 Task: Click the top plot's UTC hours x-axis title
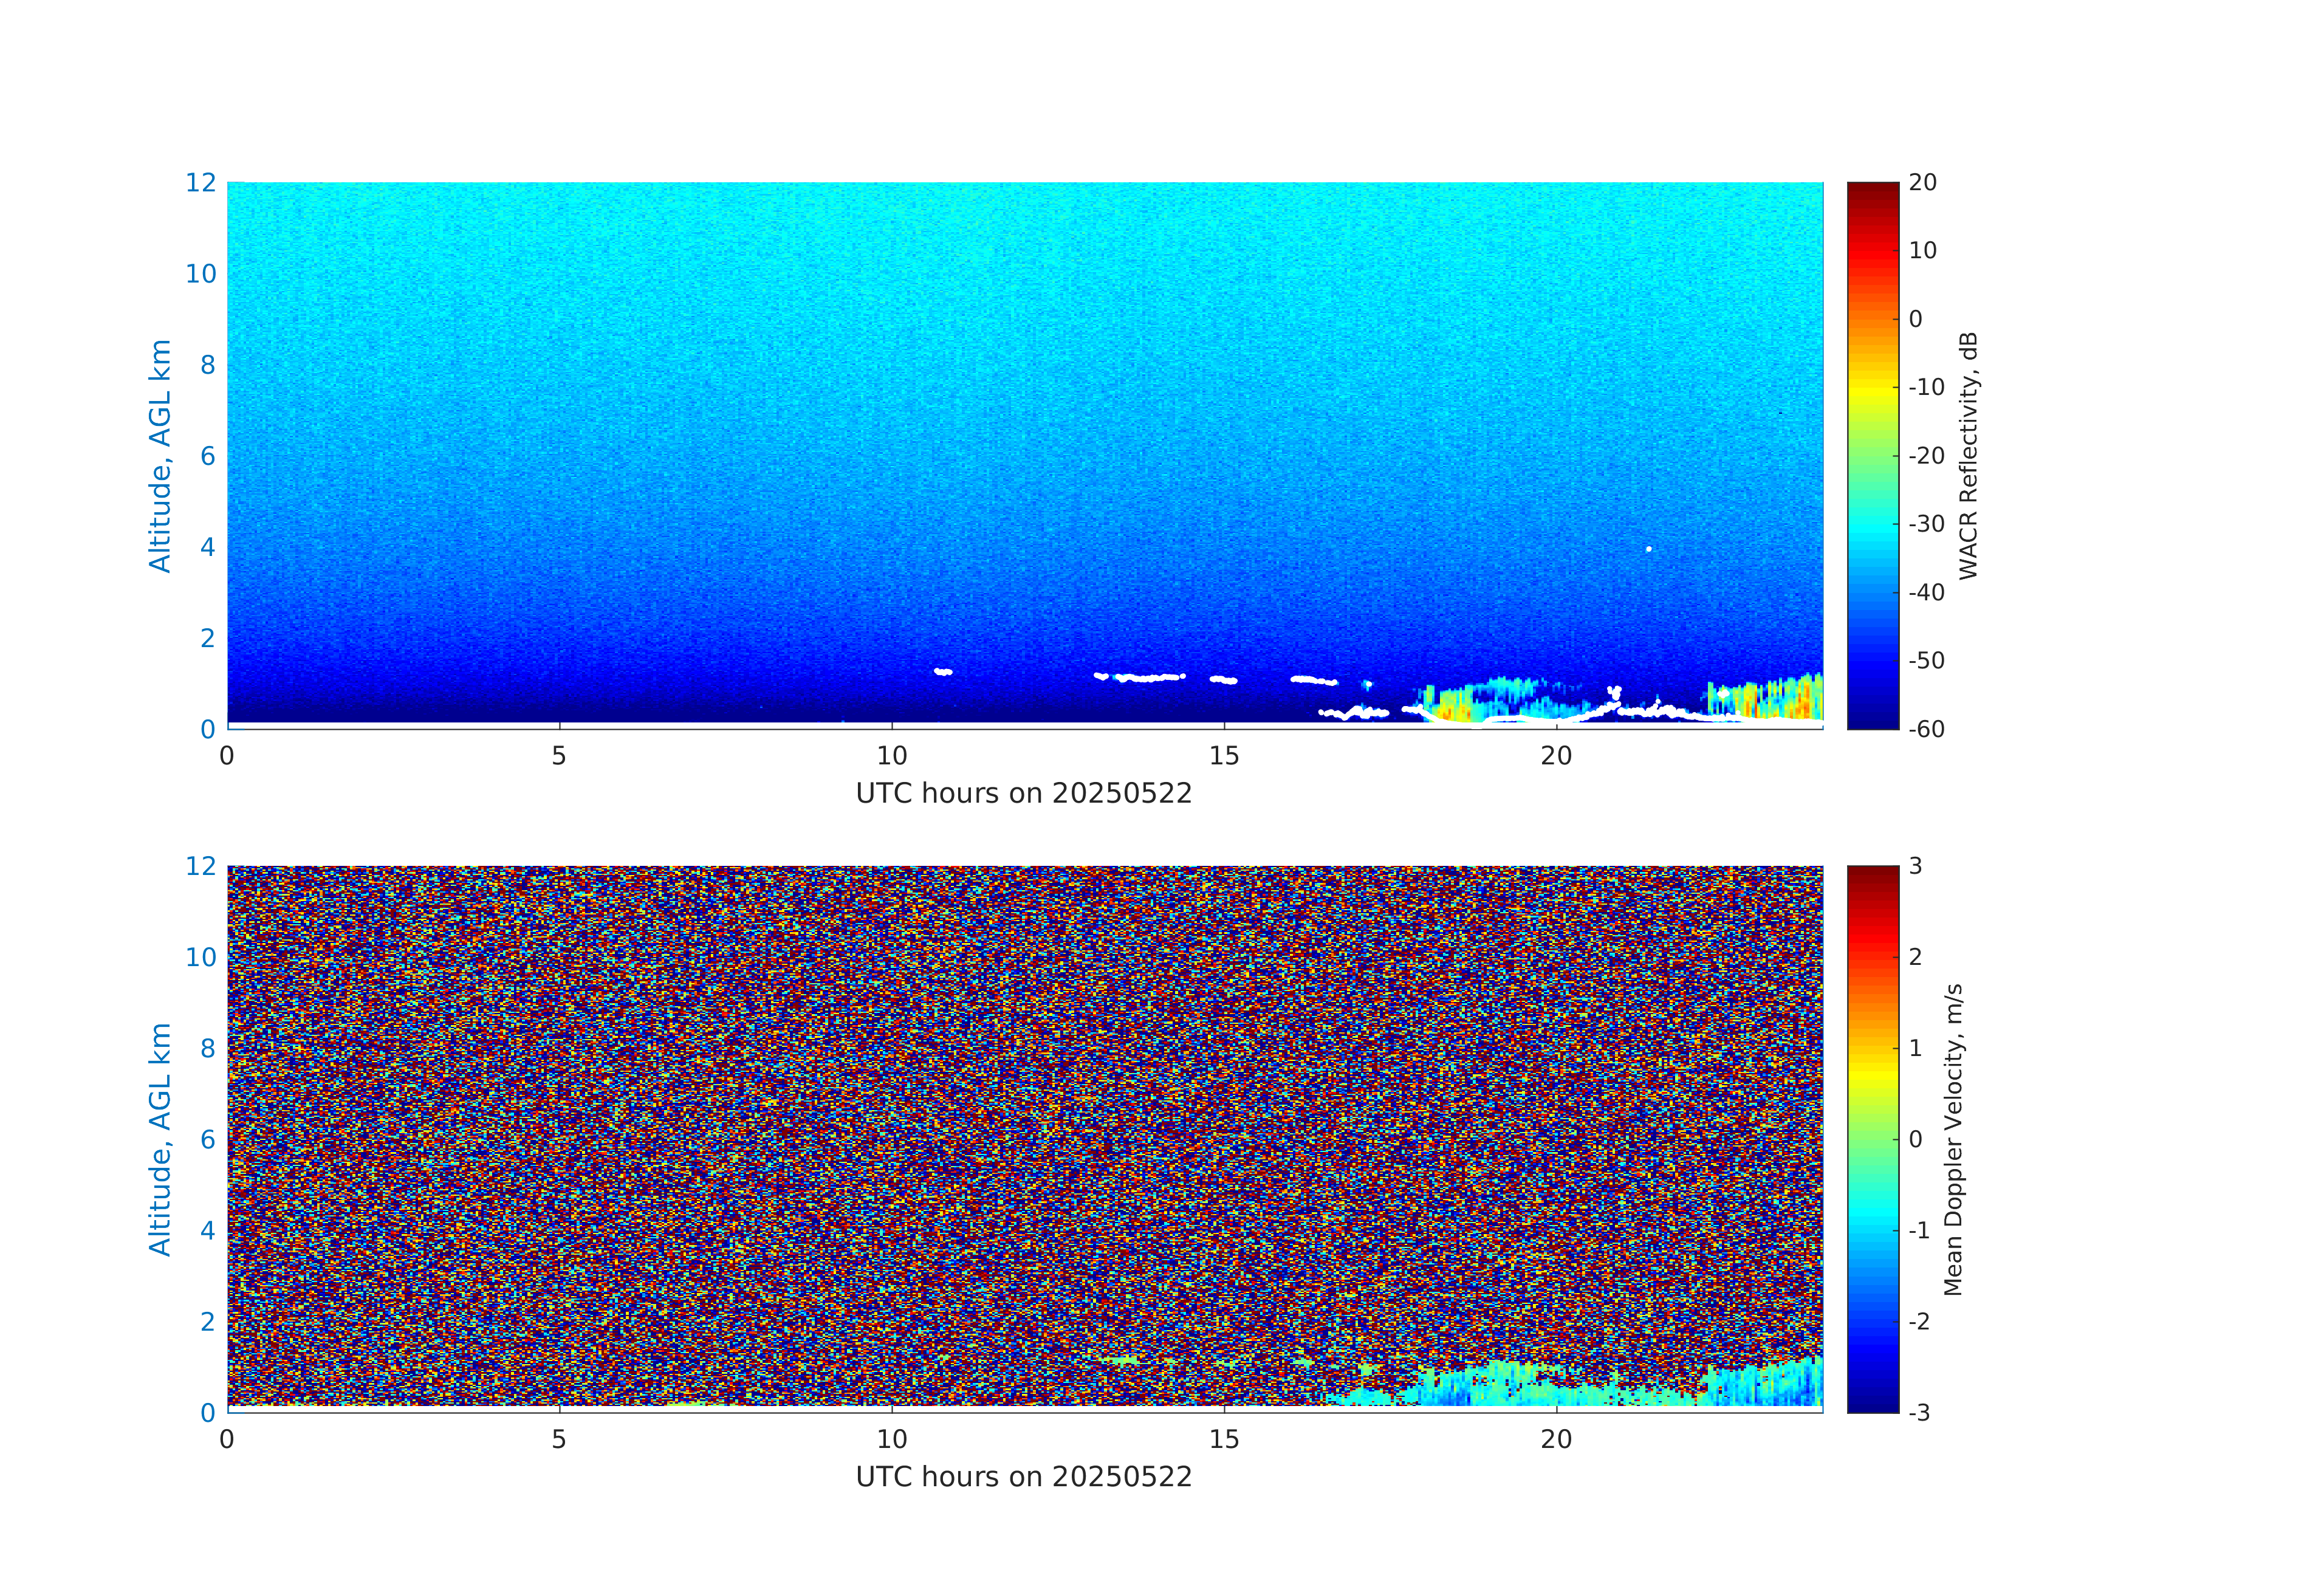1023,793
